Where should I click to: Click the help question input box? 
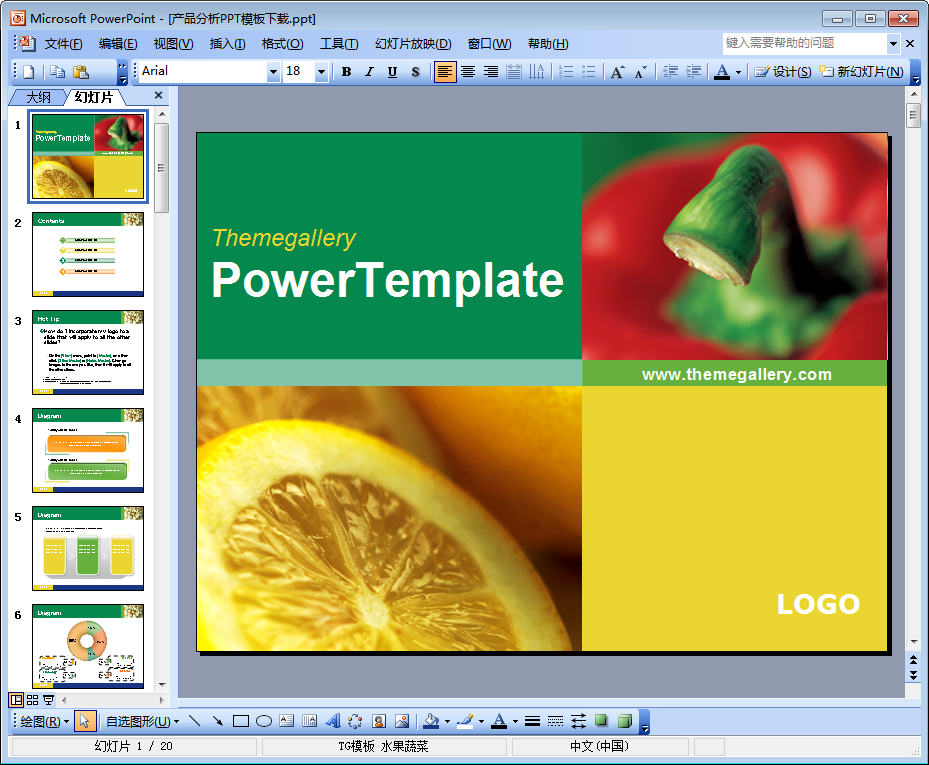pyautogui.click(x=805, y=43)
